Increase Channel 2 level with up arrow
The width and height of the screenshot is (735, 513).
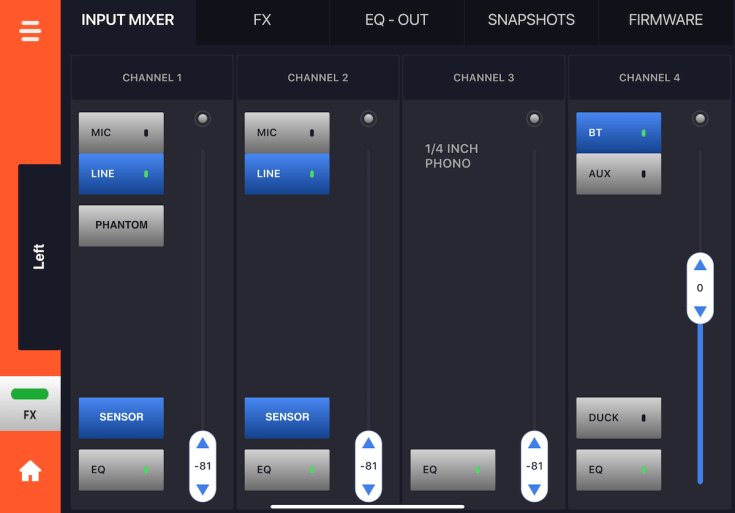coord(369,443)
